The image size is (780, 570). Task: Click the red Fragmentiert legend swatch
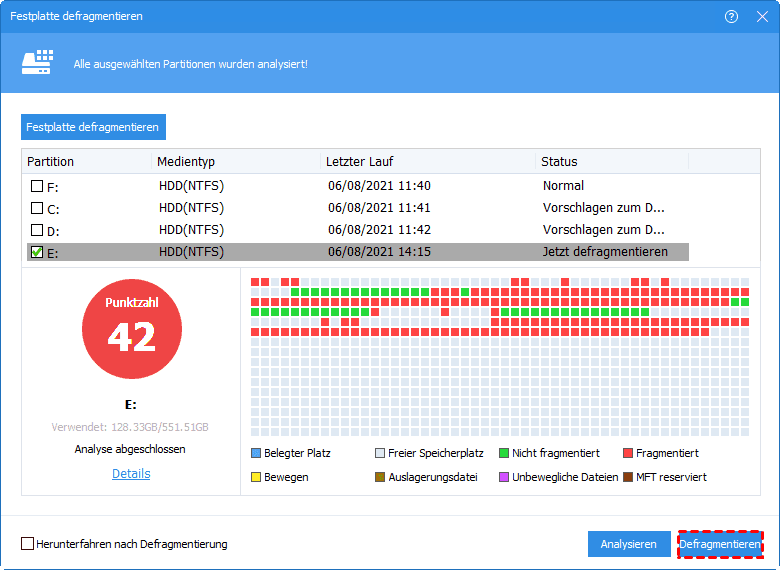[x=628, y=453]
